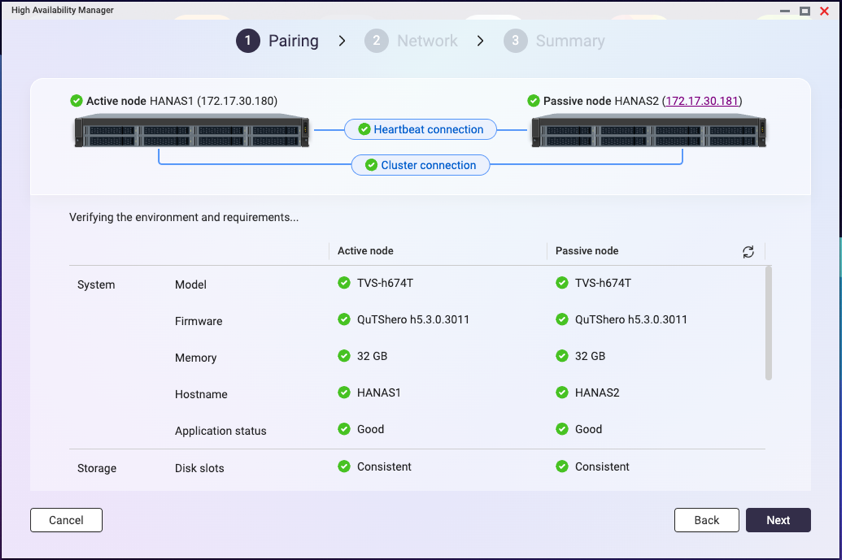This screenshot has height=560, width=842.
Task: Click the active node NAS device image
Action: [x=192, y=132]
